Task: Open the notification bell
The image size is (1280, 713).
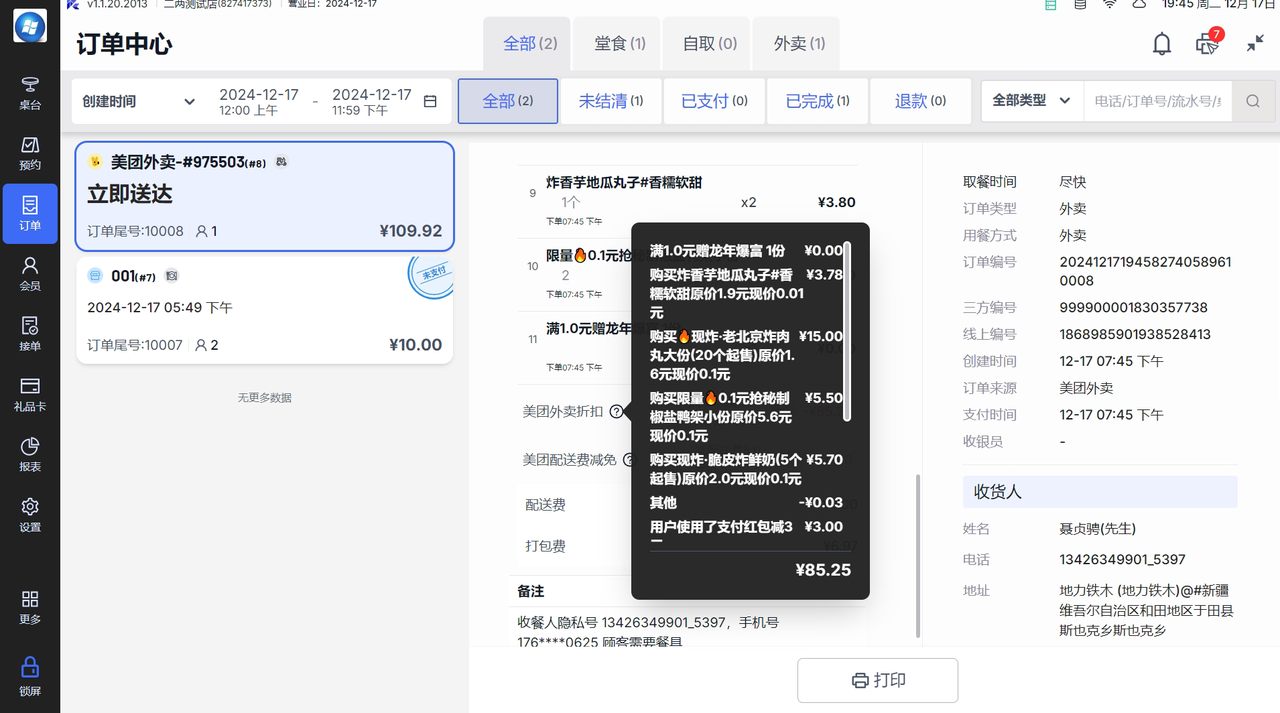Action: (1162, 44)
